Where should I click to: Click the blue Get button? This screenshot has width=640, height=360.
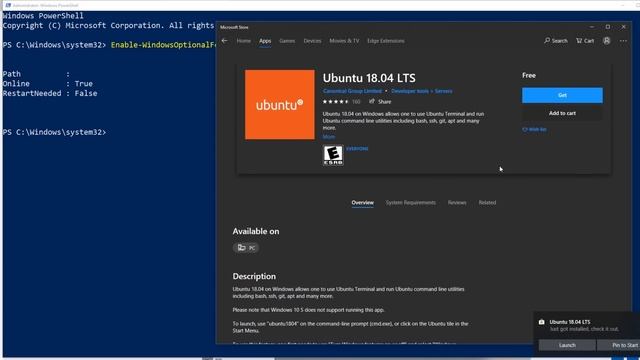coord(562,95)
